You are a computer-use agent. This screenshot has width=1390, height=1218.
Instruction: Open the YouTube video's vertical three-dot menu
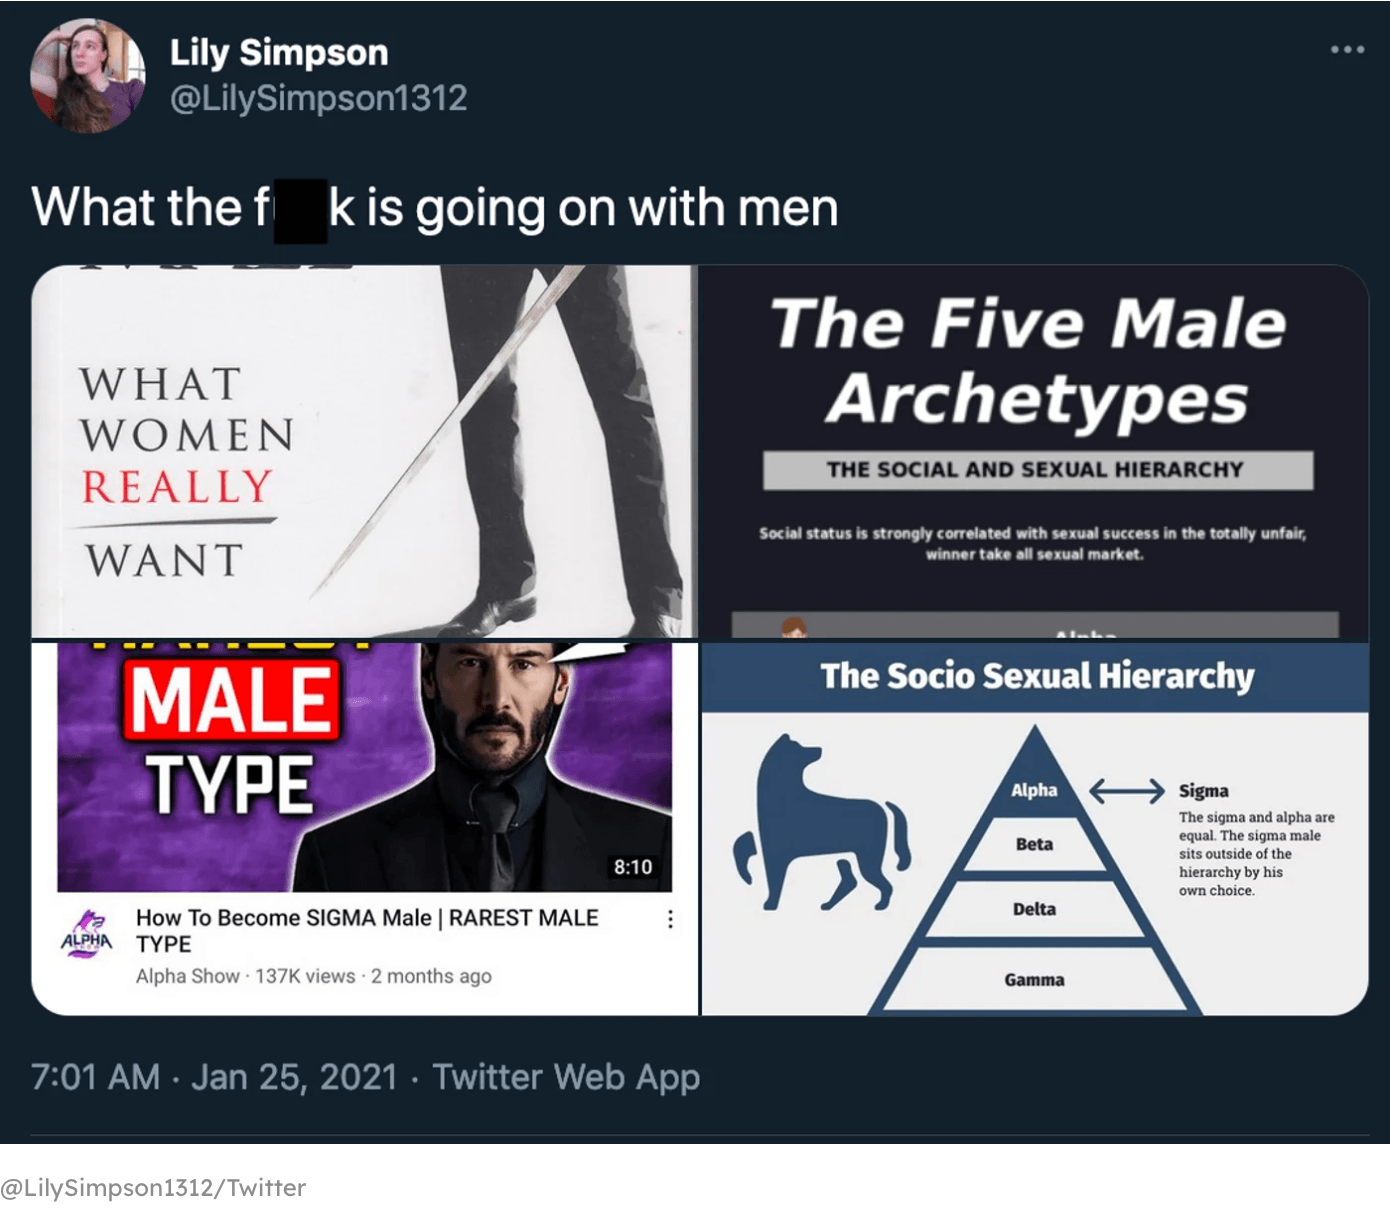pyautogui.click(x=670, y=919)
